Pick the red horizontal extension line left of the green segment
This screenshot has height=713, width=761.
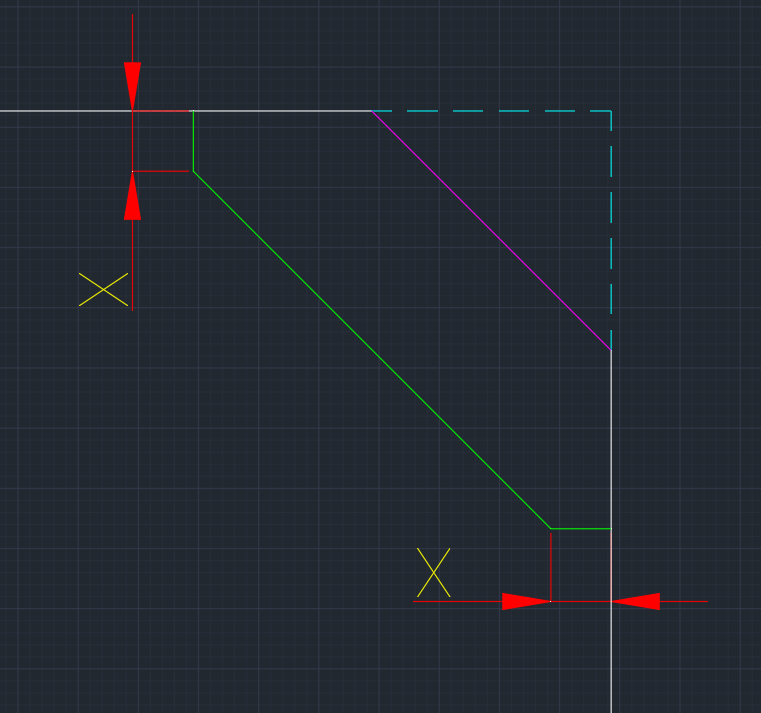coord(161,171)
